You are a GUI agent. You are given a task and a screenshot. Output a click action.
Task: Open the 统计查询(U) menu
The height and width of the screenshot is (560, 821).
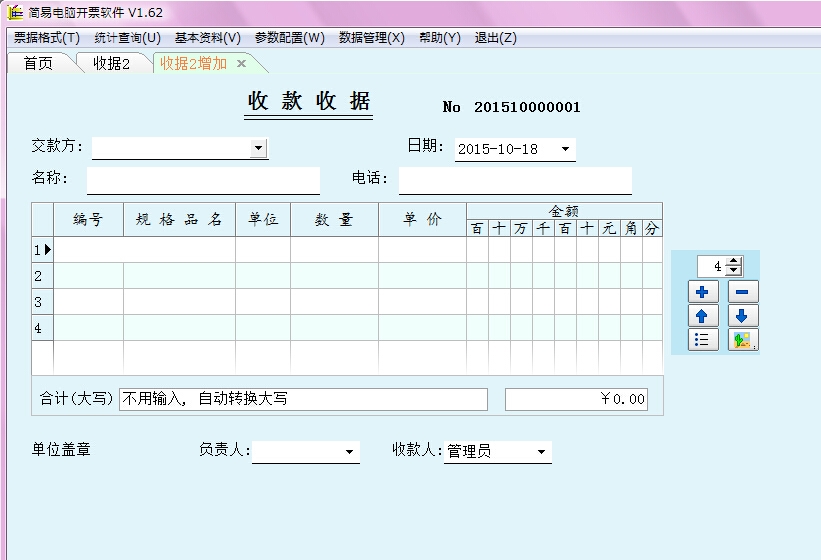[127, 38]
